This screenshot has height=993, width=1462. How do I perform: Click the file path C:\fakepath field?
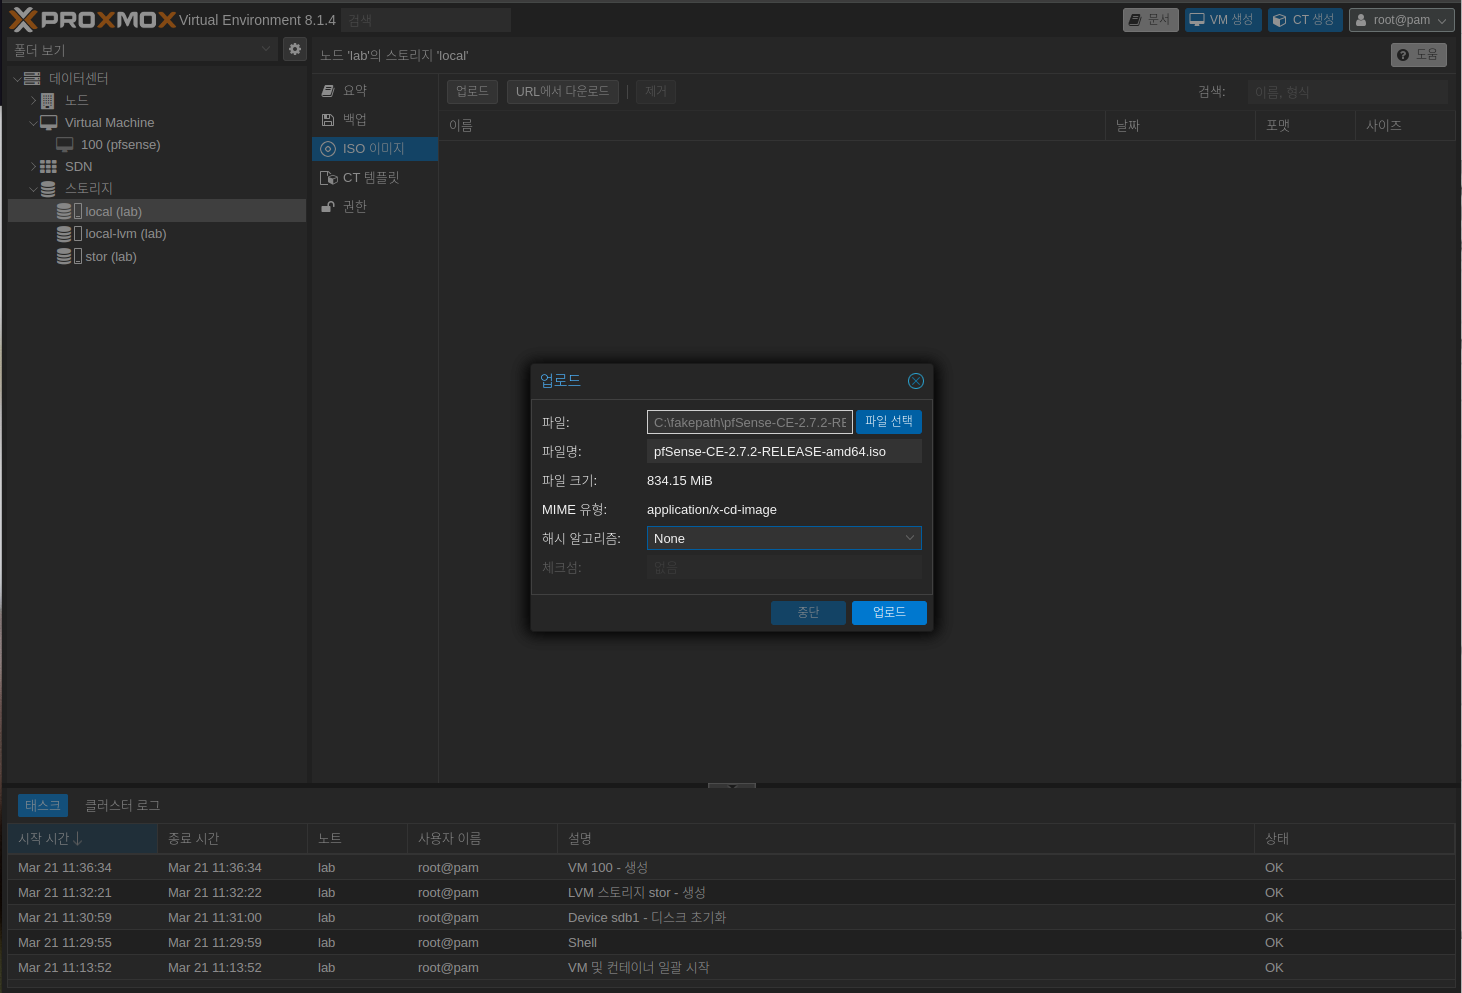click(750, 422)
